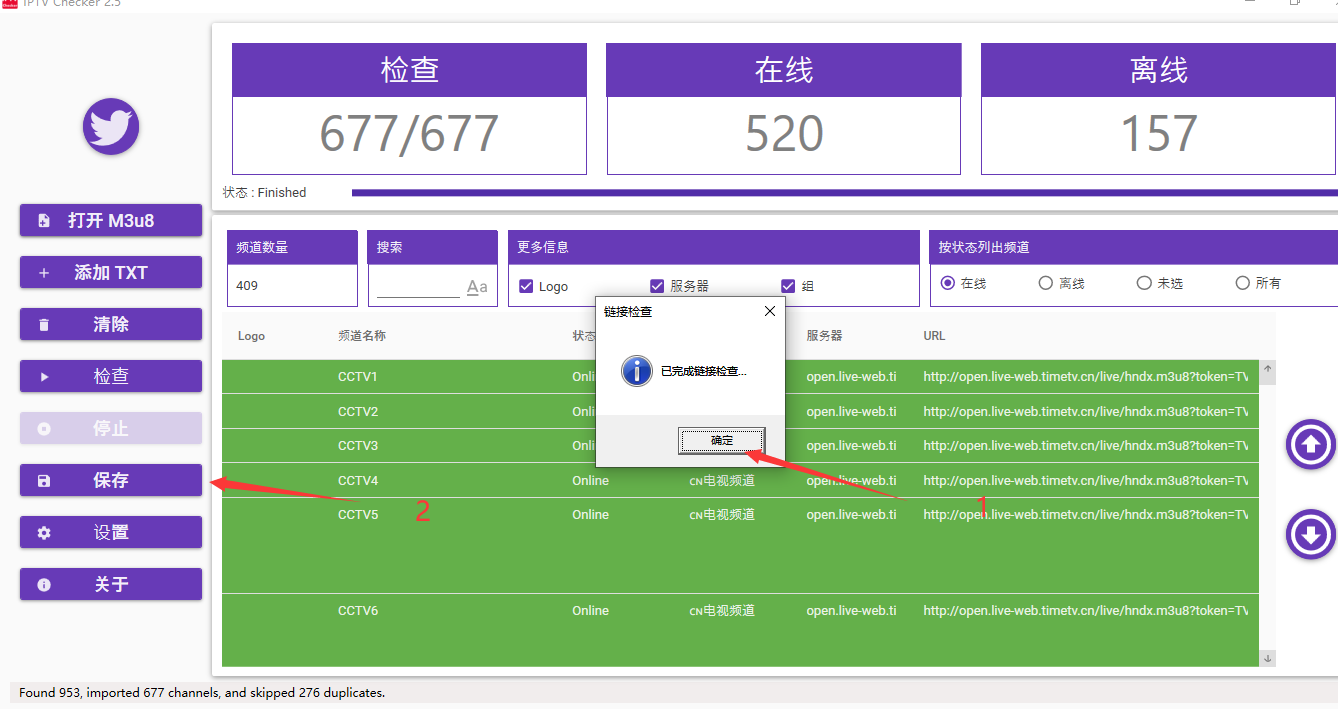Image resolution: width=1338 pixels, height=709 pixels.
Task: Select the CCTV3 channel name
Action: point(358,445)
